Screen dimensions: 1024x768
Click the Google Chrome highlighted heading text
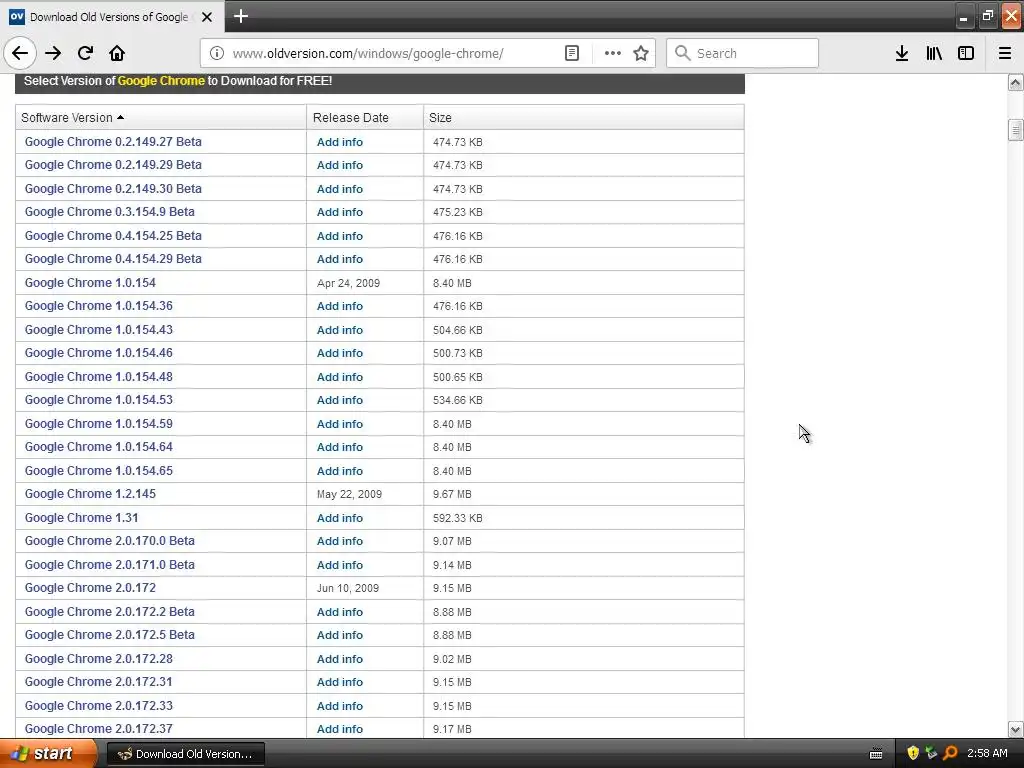(161, 81)
